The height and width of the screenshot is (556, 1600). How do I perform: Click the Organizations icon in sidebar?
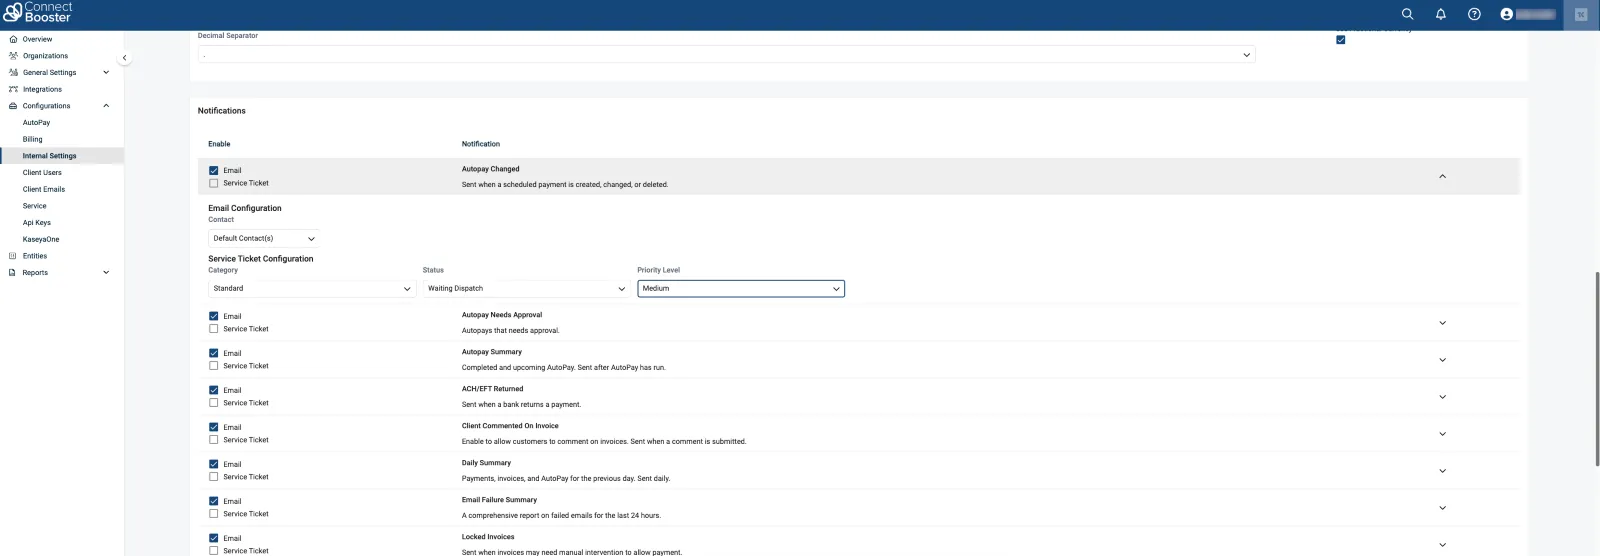click(13, 56)
